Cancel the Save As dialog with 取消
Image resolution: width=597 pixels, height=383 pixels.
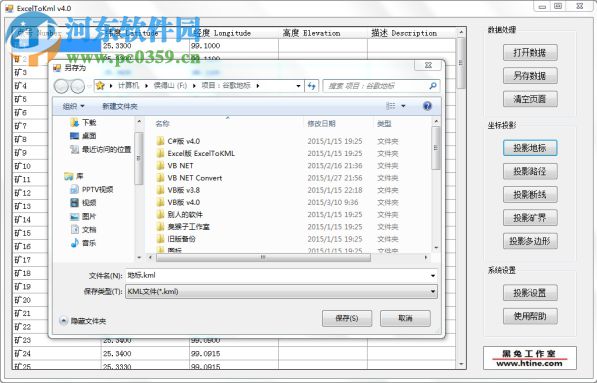coord(405,318)
